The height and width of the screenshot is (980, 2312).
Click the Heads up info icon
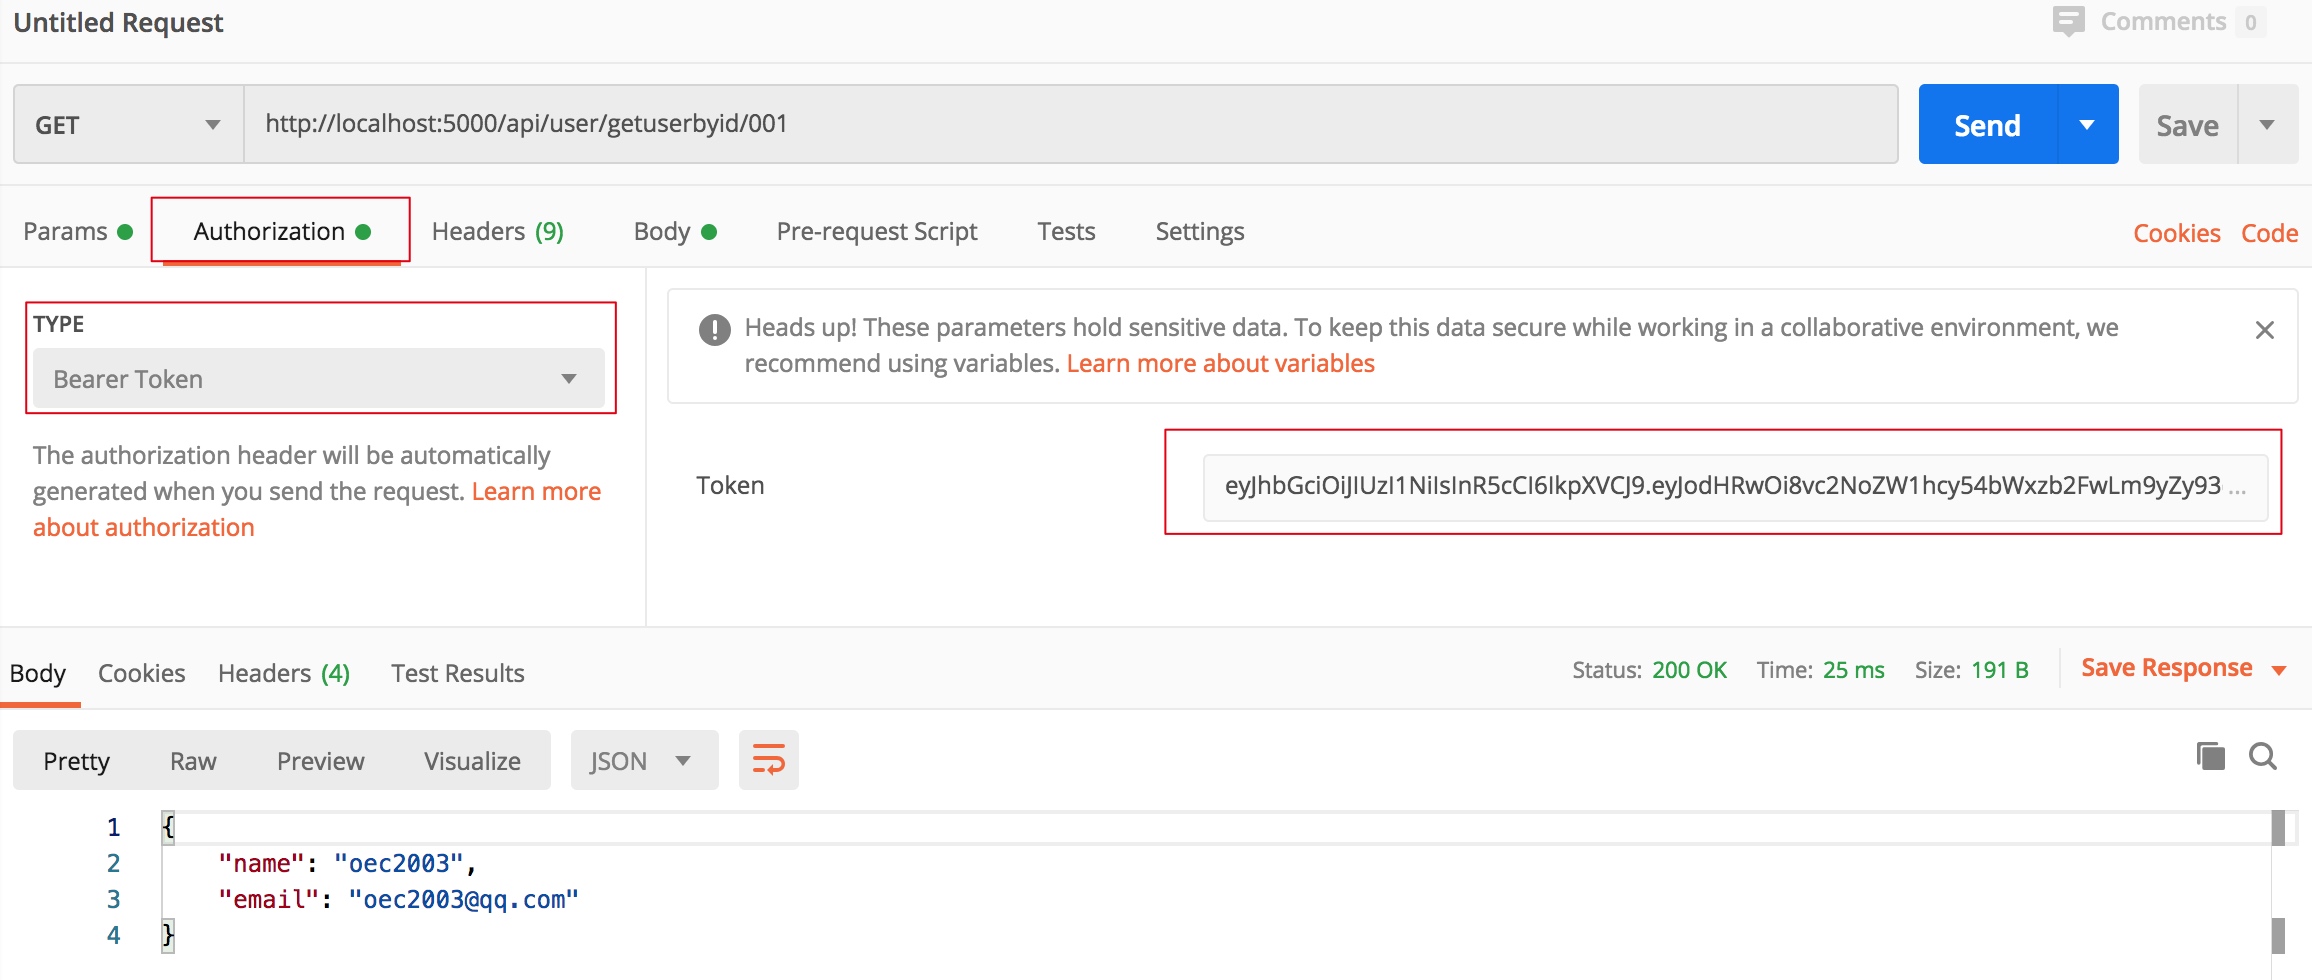(714, 329)
